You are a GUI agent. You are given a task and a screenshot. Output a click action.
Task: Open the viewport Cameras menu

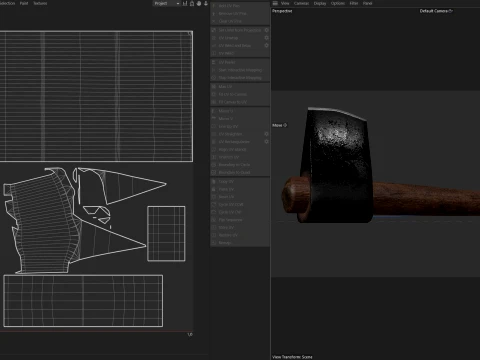click(x=301, y=3)
